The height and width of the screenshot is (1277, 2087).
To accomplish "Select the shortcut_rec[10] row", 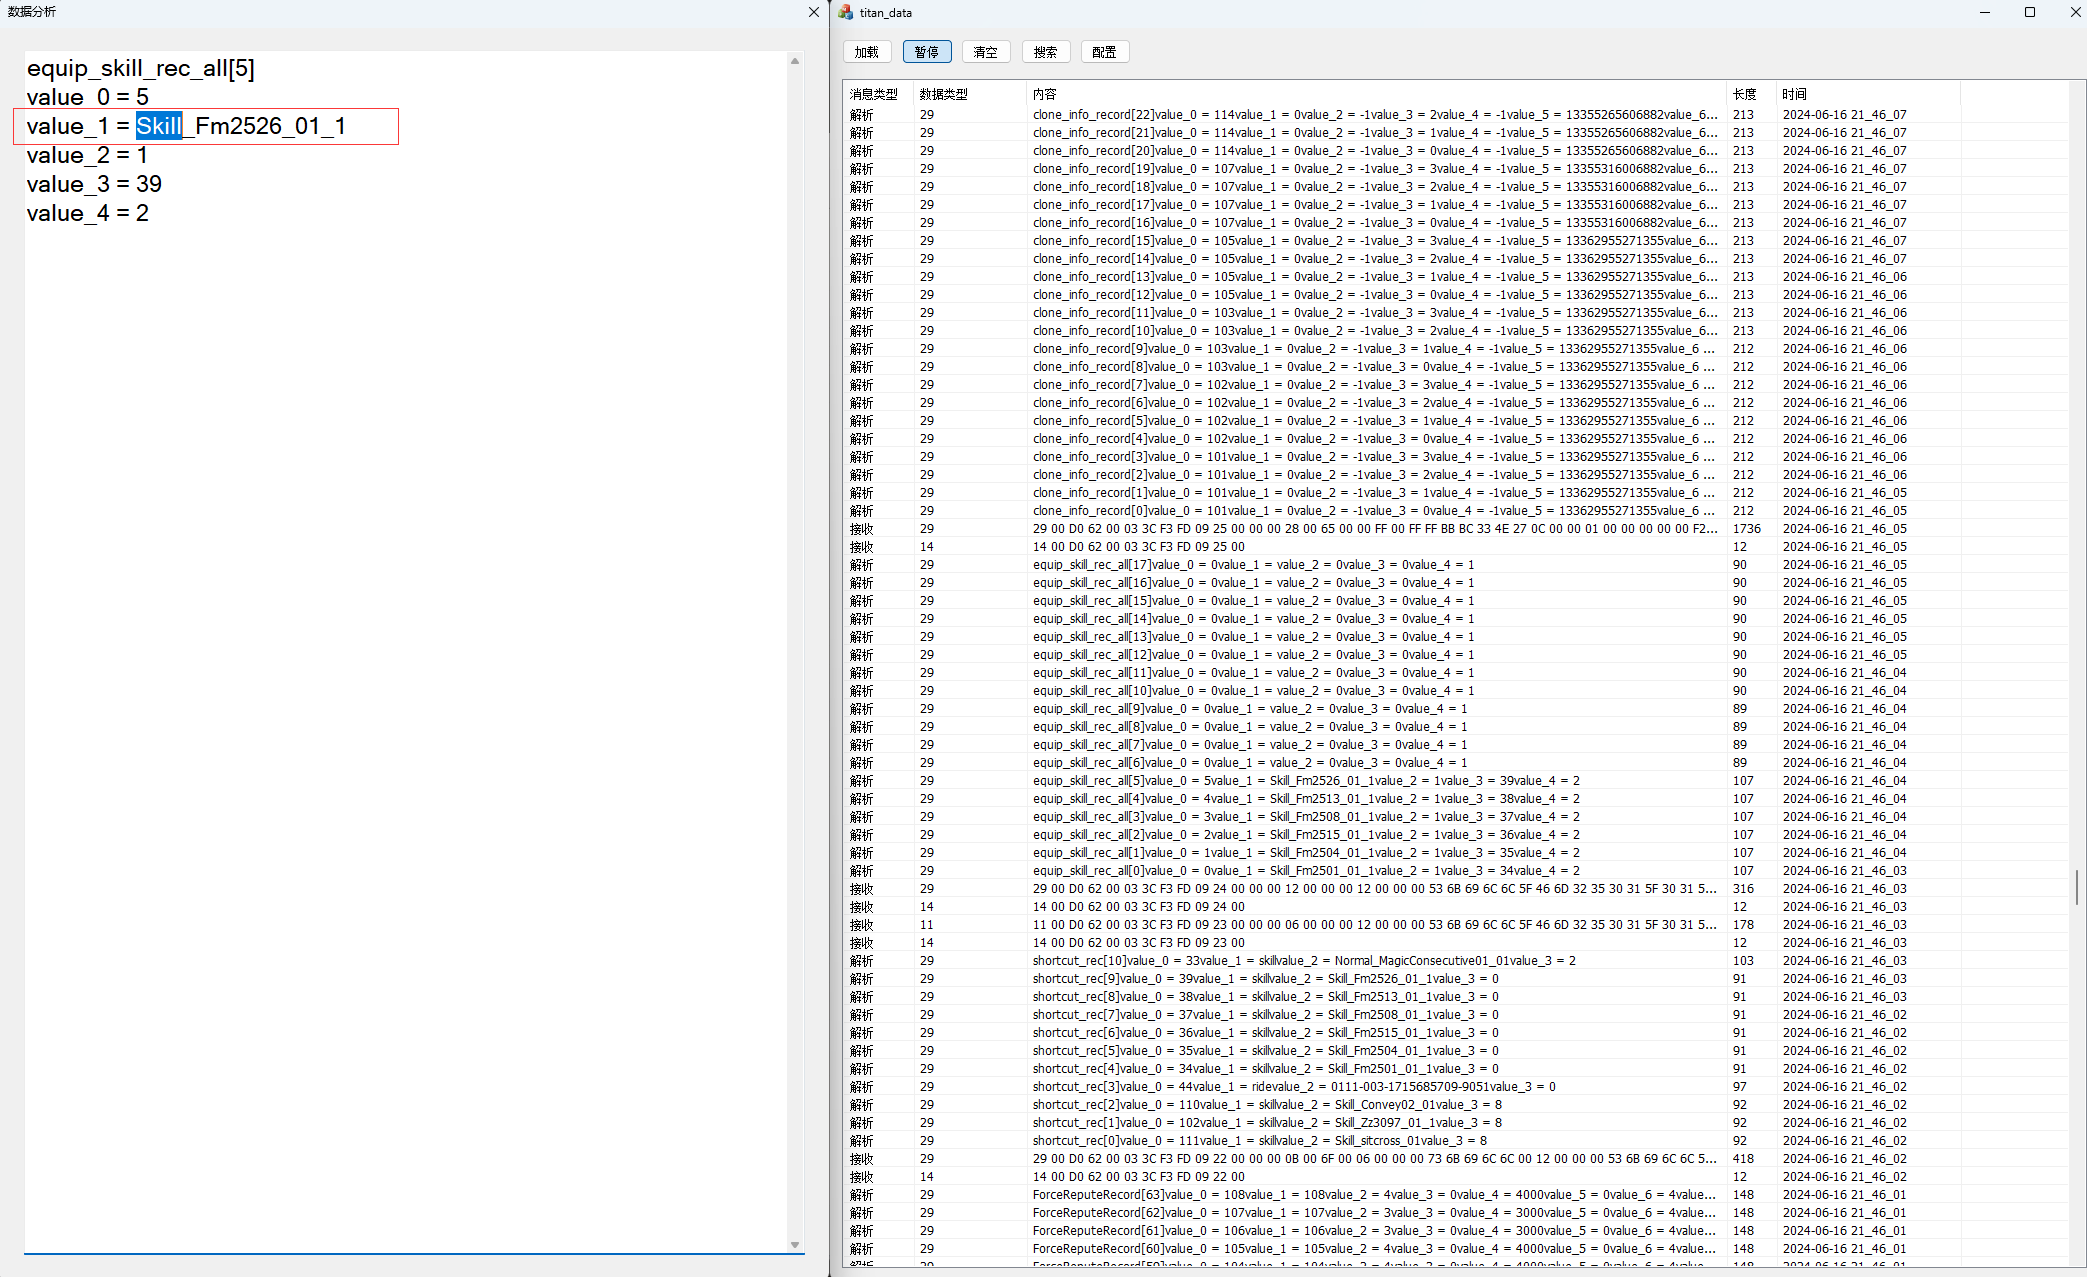I will 1303,961.
